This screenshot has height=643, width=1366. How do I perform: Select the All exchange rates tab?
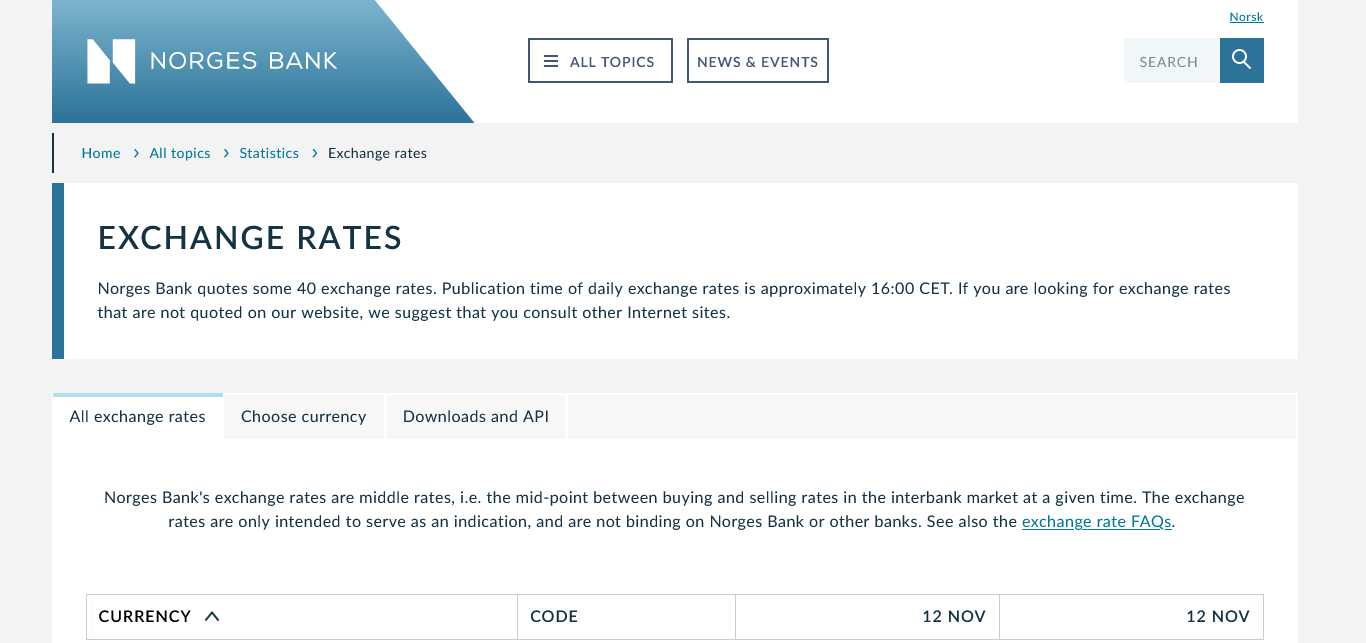pos(138,417)
